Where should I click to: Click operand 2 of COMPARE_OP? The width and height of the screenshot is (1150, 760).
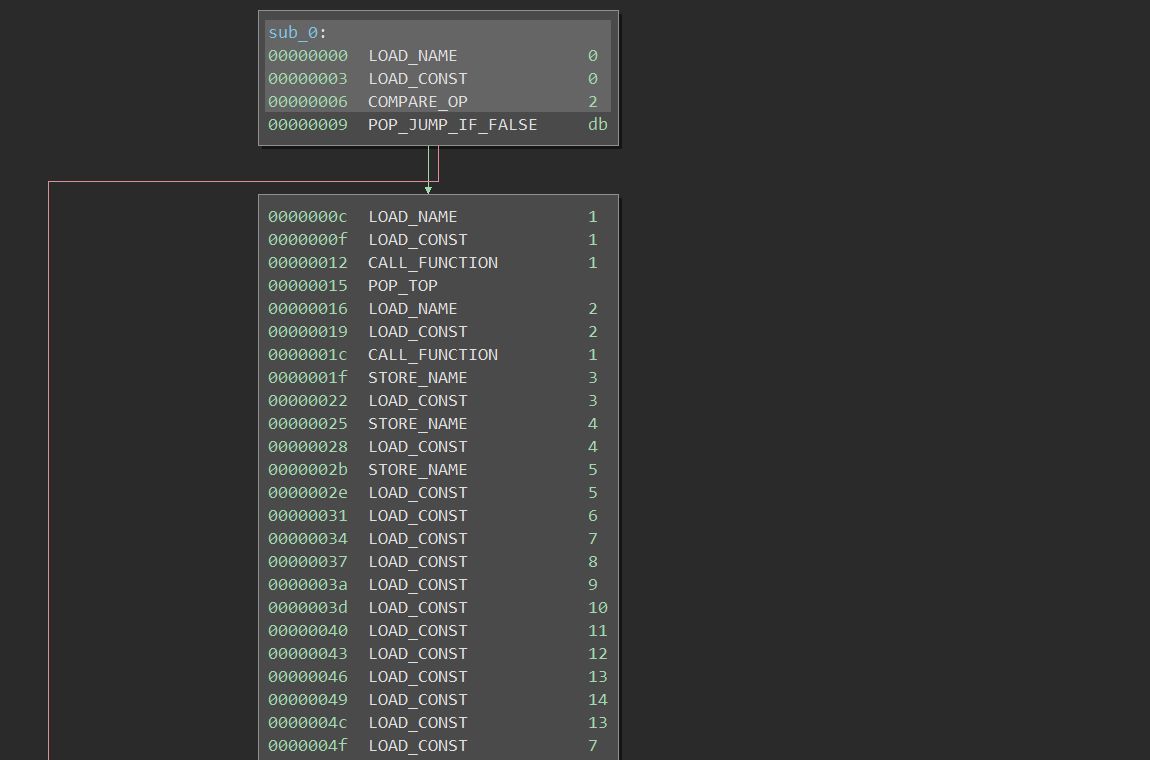pyautogui.click(x=593, y=101)
